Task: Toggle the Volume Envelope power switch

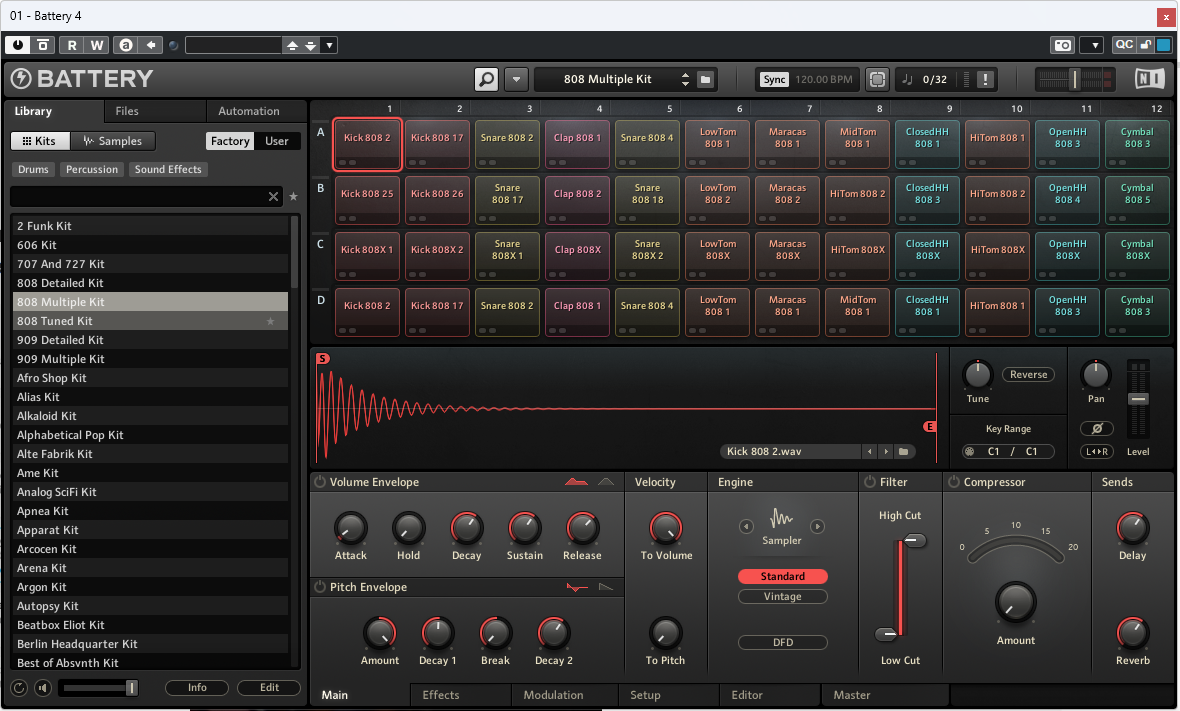Action: click(320, 482)
